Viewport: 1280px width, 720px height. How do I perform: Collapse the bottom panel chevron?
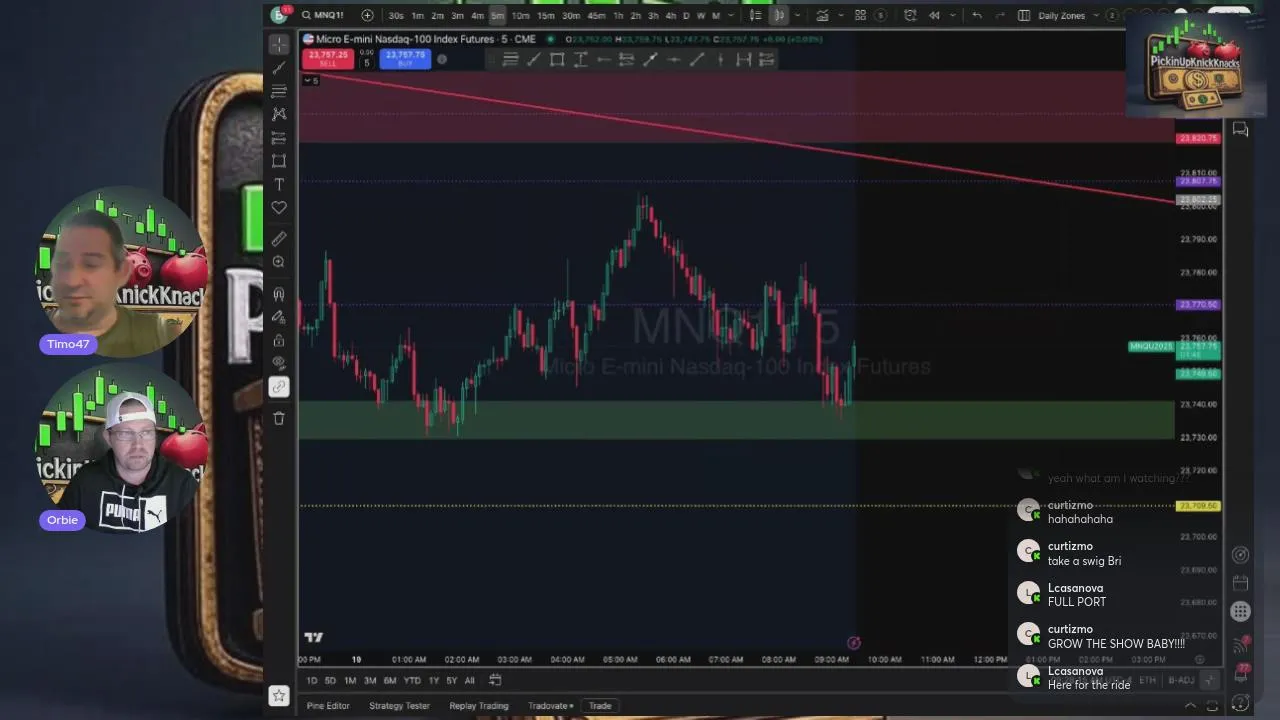[x=1191, y=706]
